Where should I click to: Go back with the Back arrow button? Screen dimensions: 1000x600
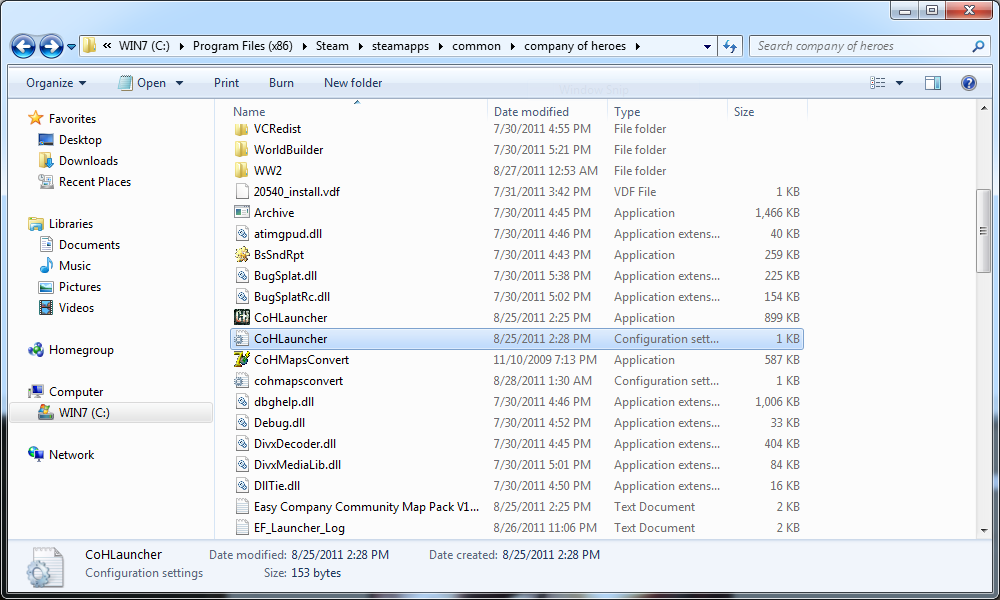click(x=24, y=47)
